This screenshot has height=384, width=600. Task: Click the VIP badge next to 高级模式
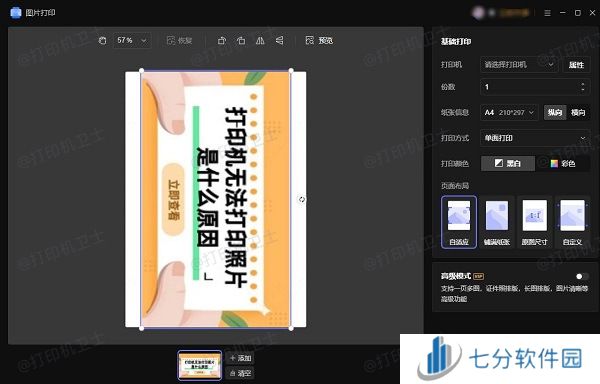(x=478, y=276)
